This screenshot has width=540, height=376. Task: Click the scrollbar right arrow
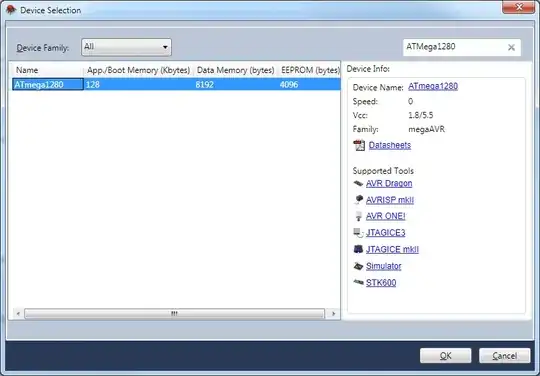(333, 314)
